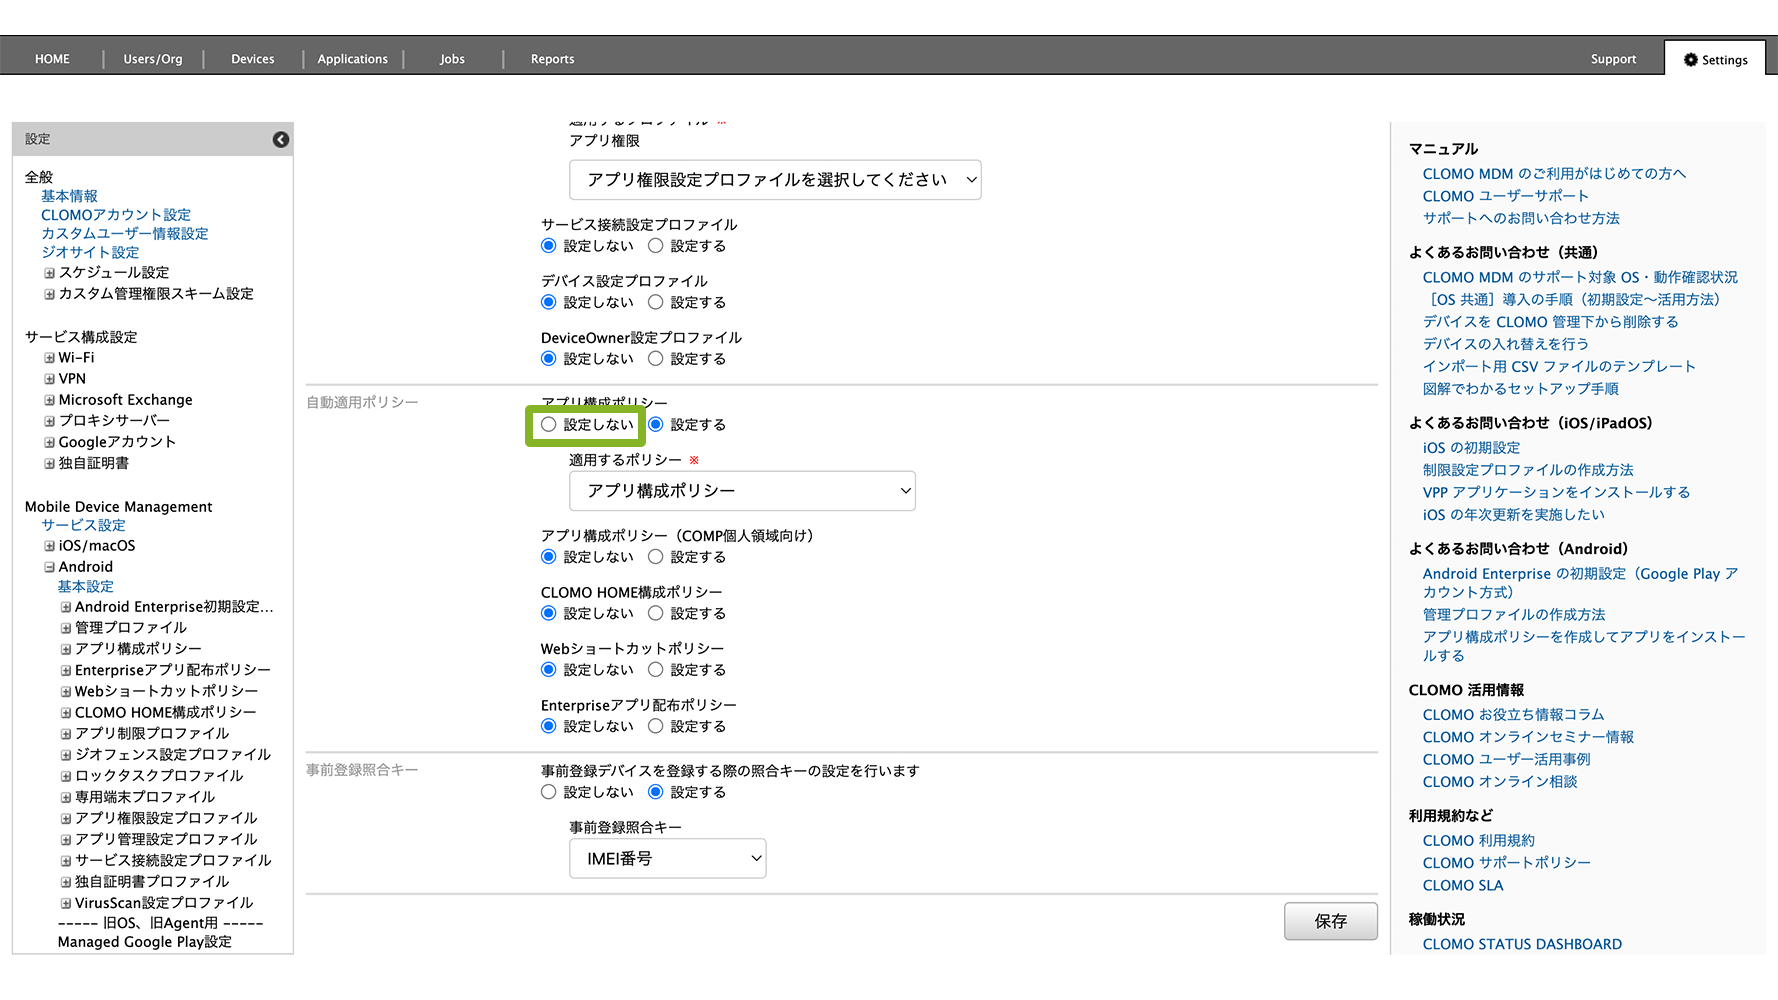1778x1000 pixels.
Task: Open the アプリ権限設定プロファイル dropdown
Action: tap(775, 180)
